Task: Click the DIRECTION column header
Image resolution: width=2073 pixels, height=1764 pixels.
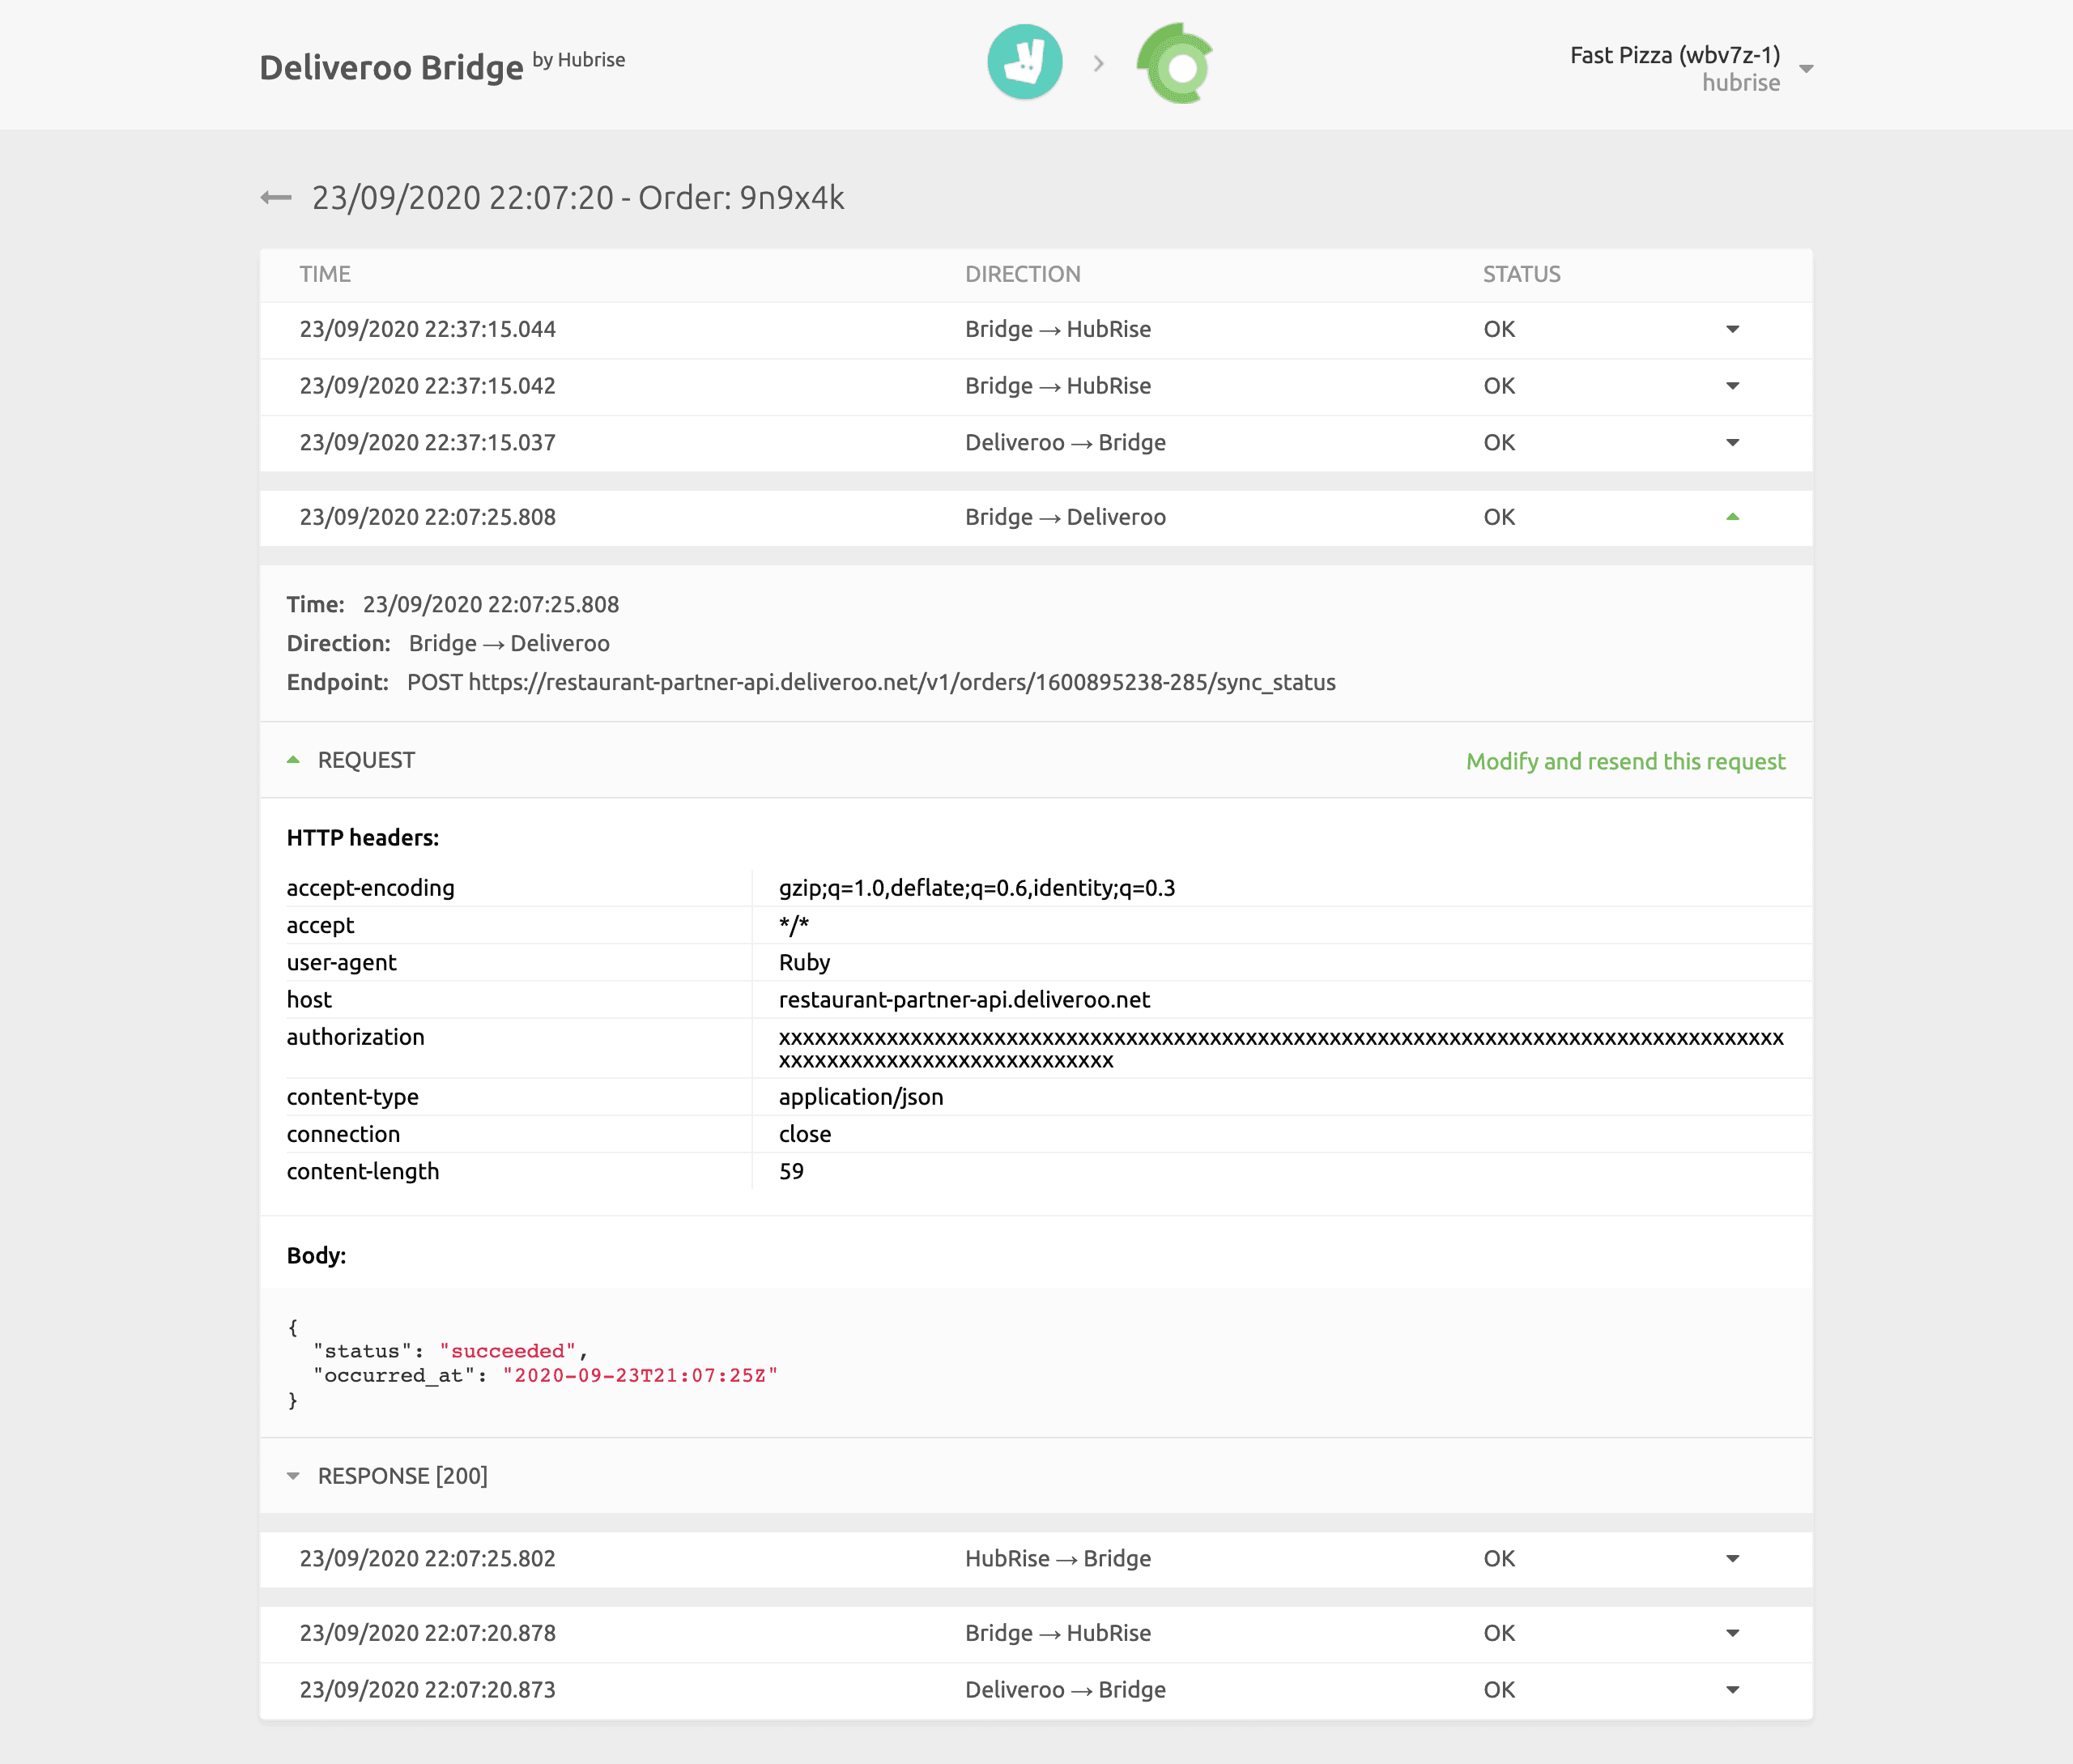Action: (x=1023, y=274)
